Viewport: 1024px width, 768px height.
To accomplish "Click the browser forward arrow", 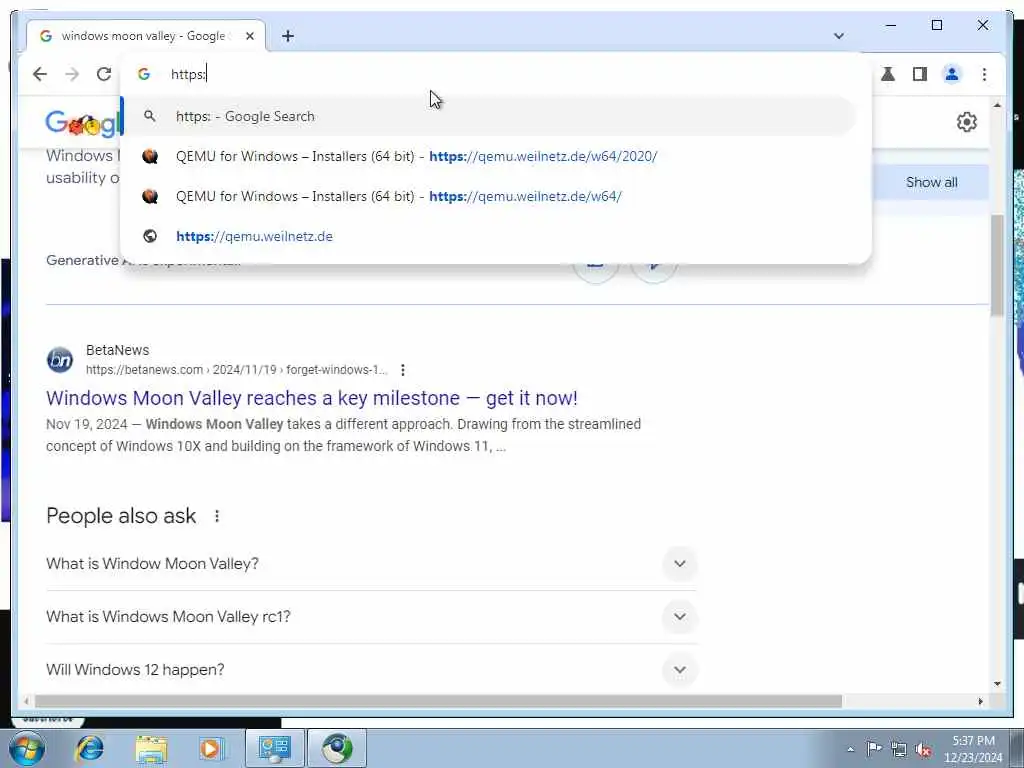I will (x=72, y=74).
